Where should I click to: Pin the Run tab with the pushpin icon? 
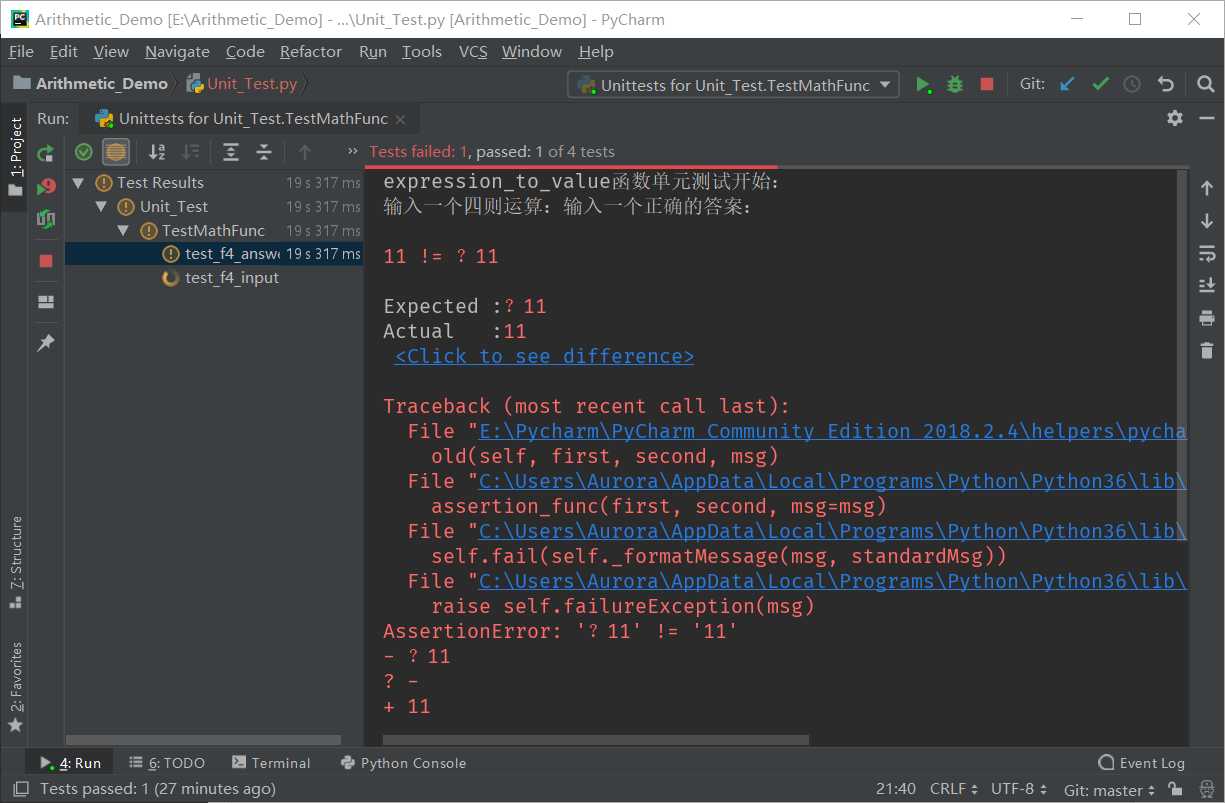pyautogui.click(x=46, y=343)
